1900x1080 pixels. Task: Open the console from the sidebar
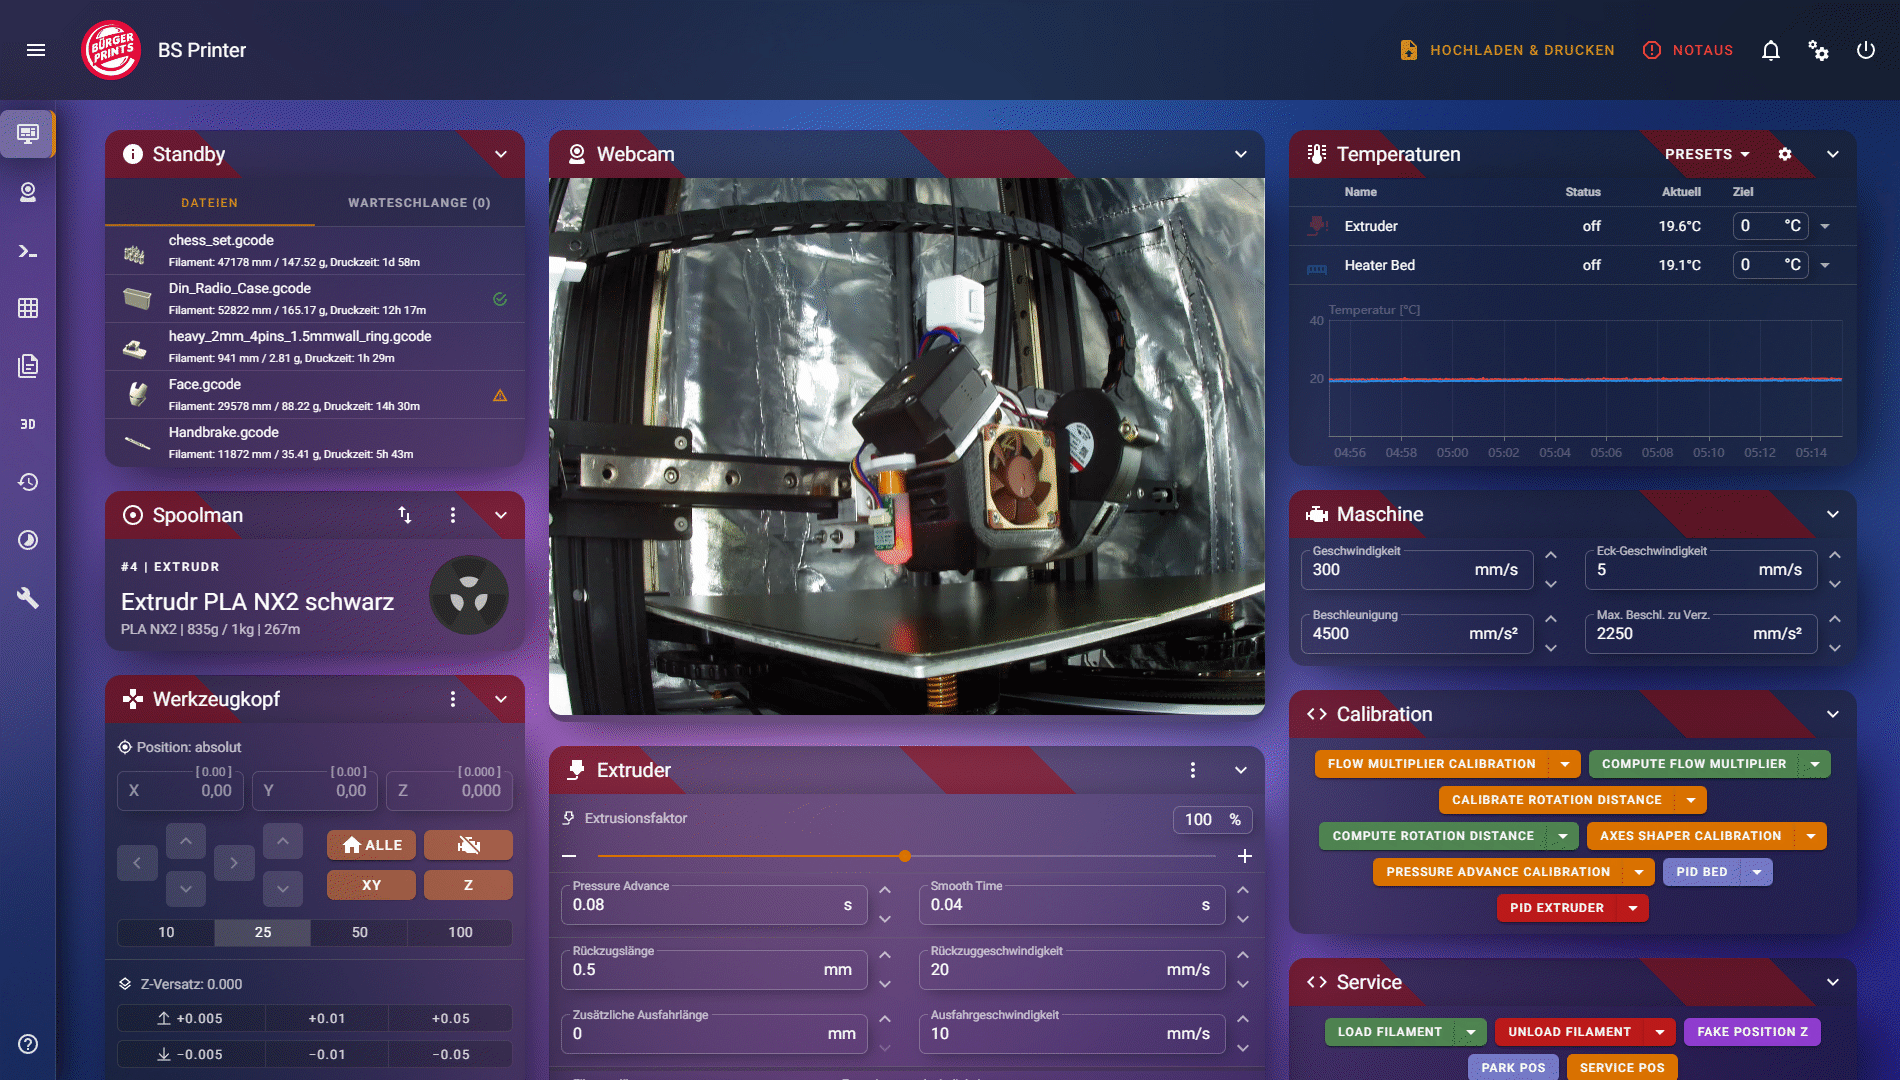click(x=27, y=252)
